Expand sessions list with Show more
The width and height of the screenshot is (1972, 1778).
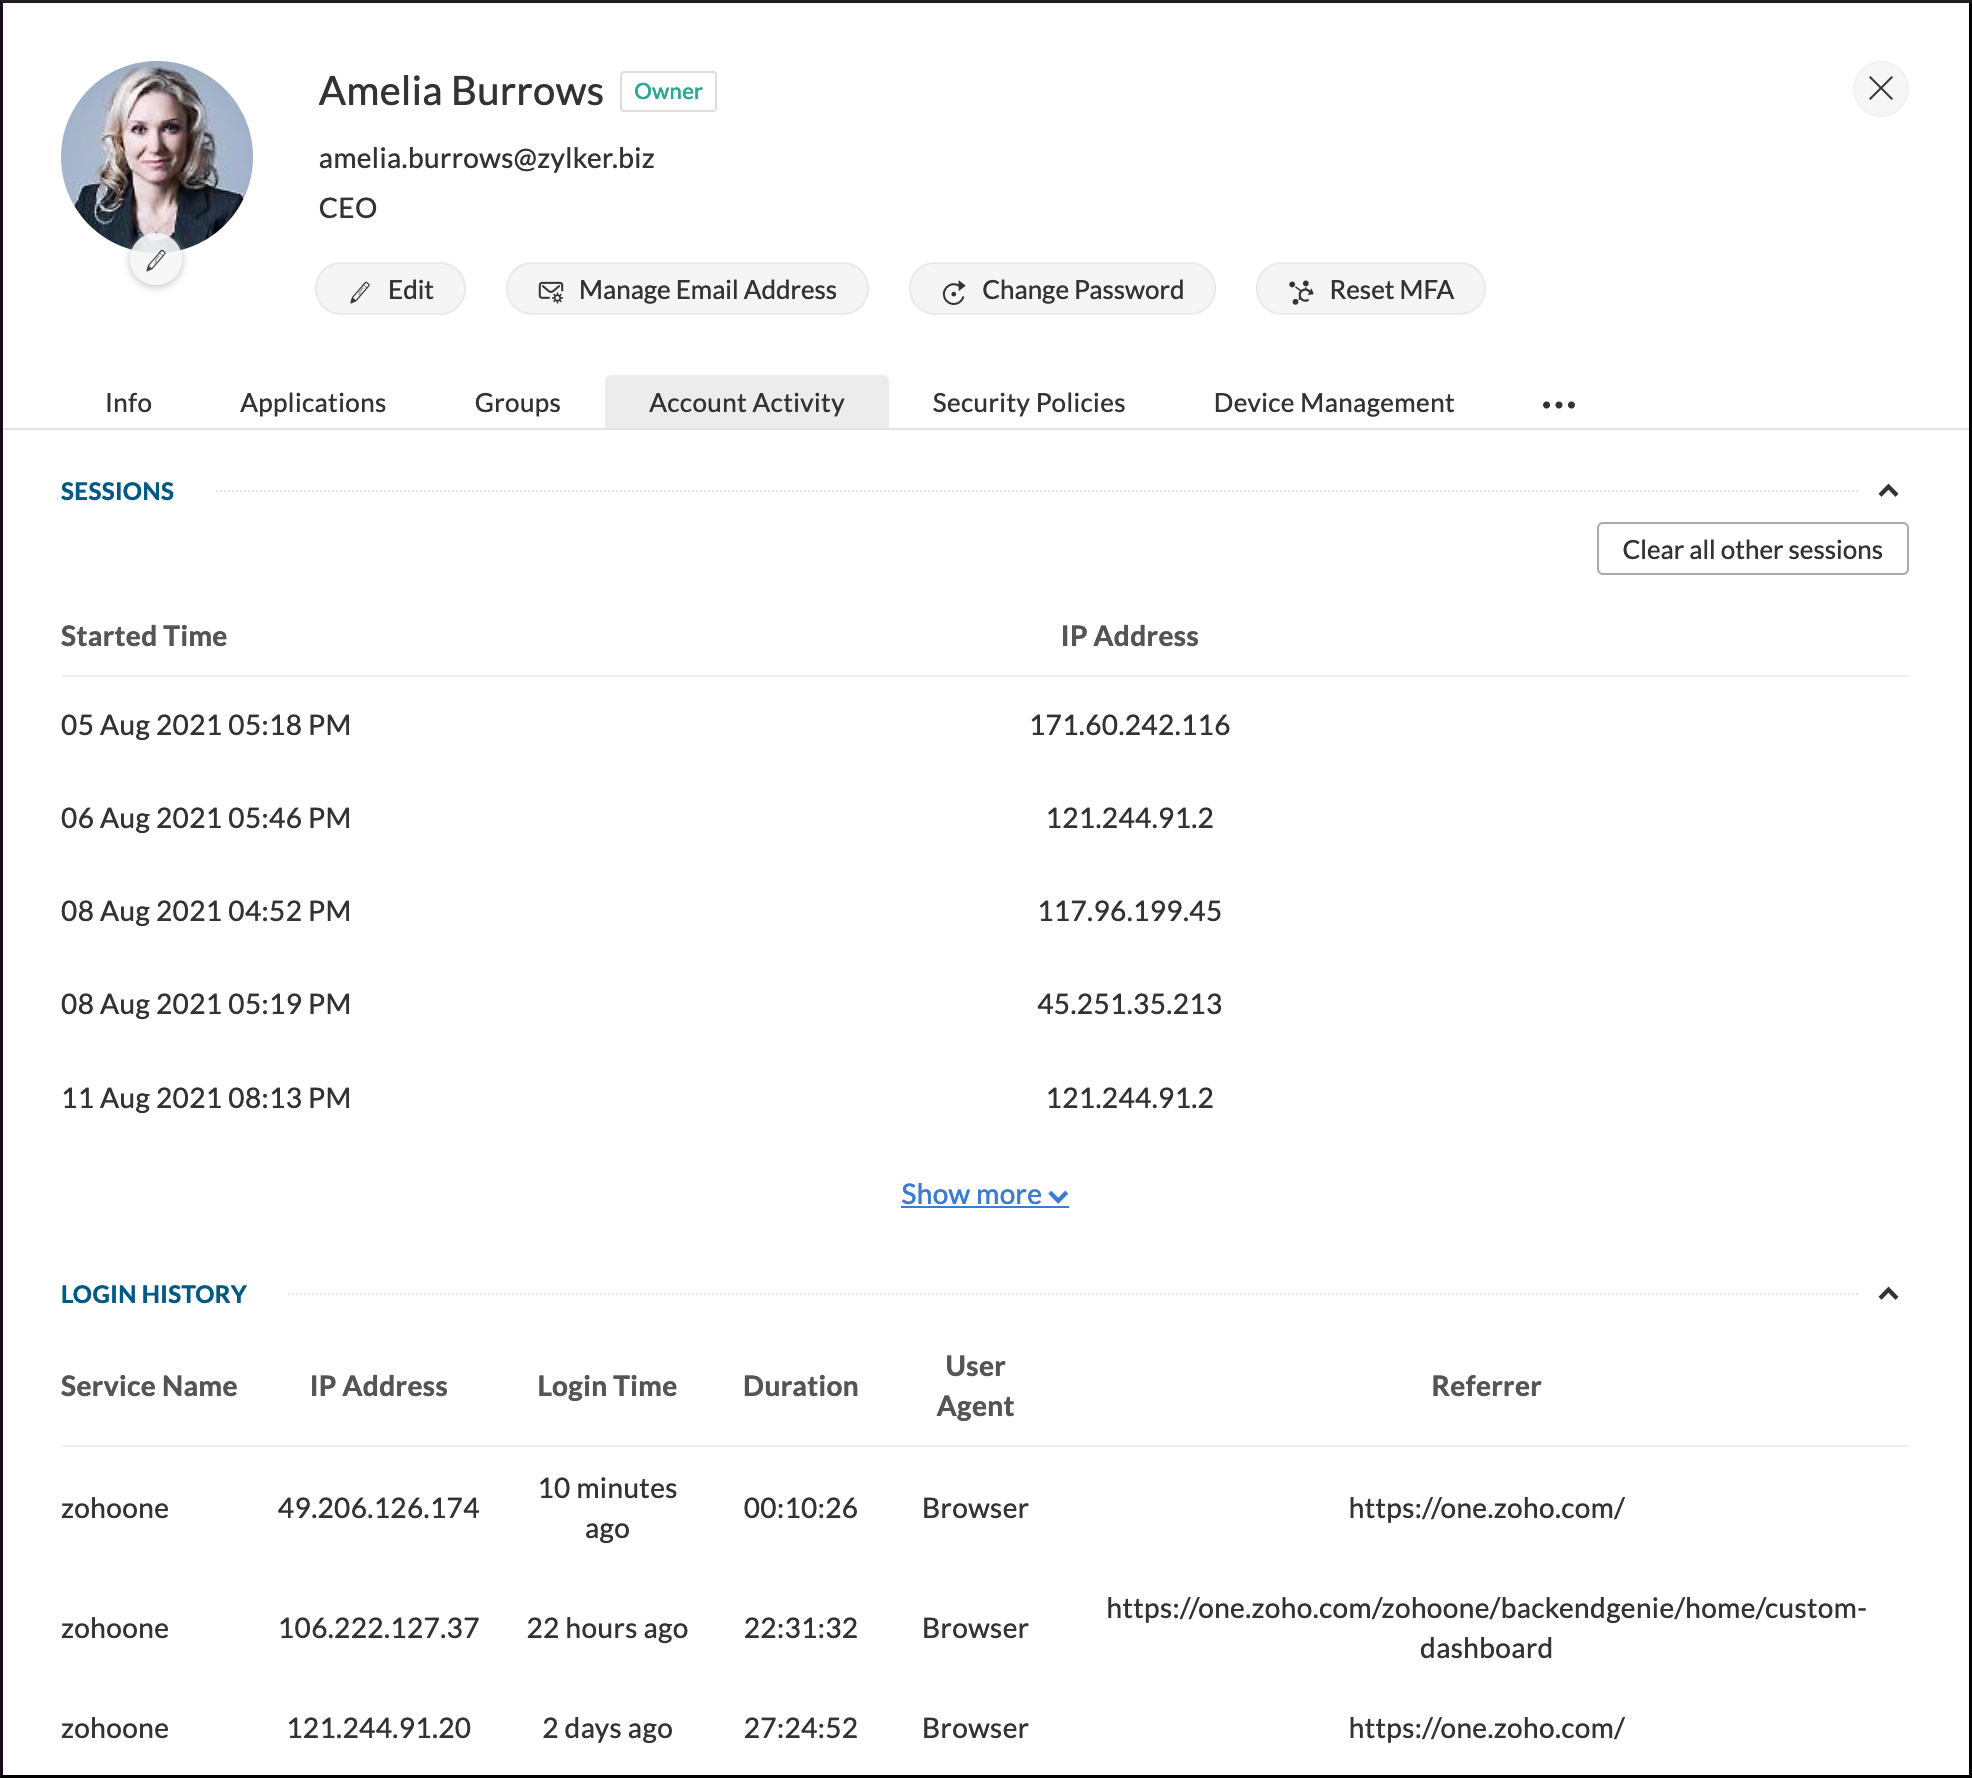[984, 1194]
